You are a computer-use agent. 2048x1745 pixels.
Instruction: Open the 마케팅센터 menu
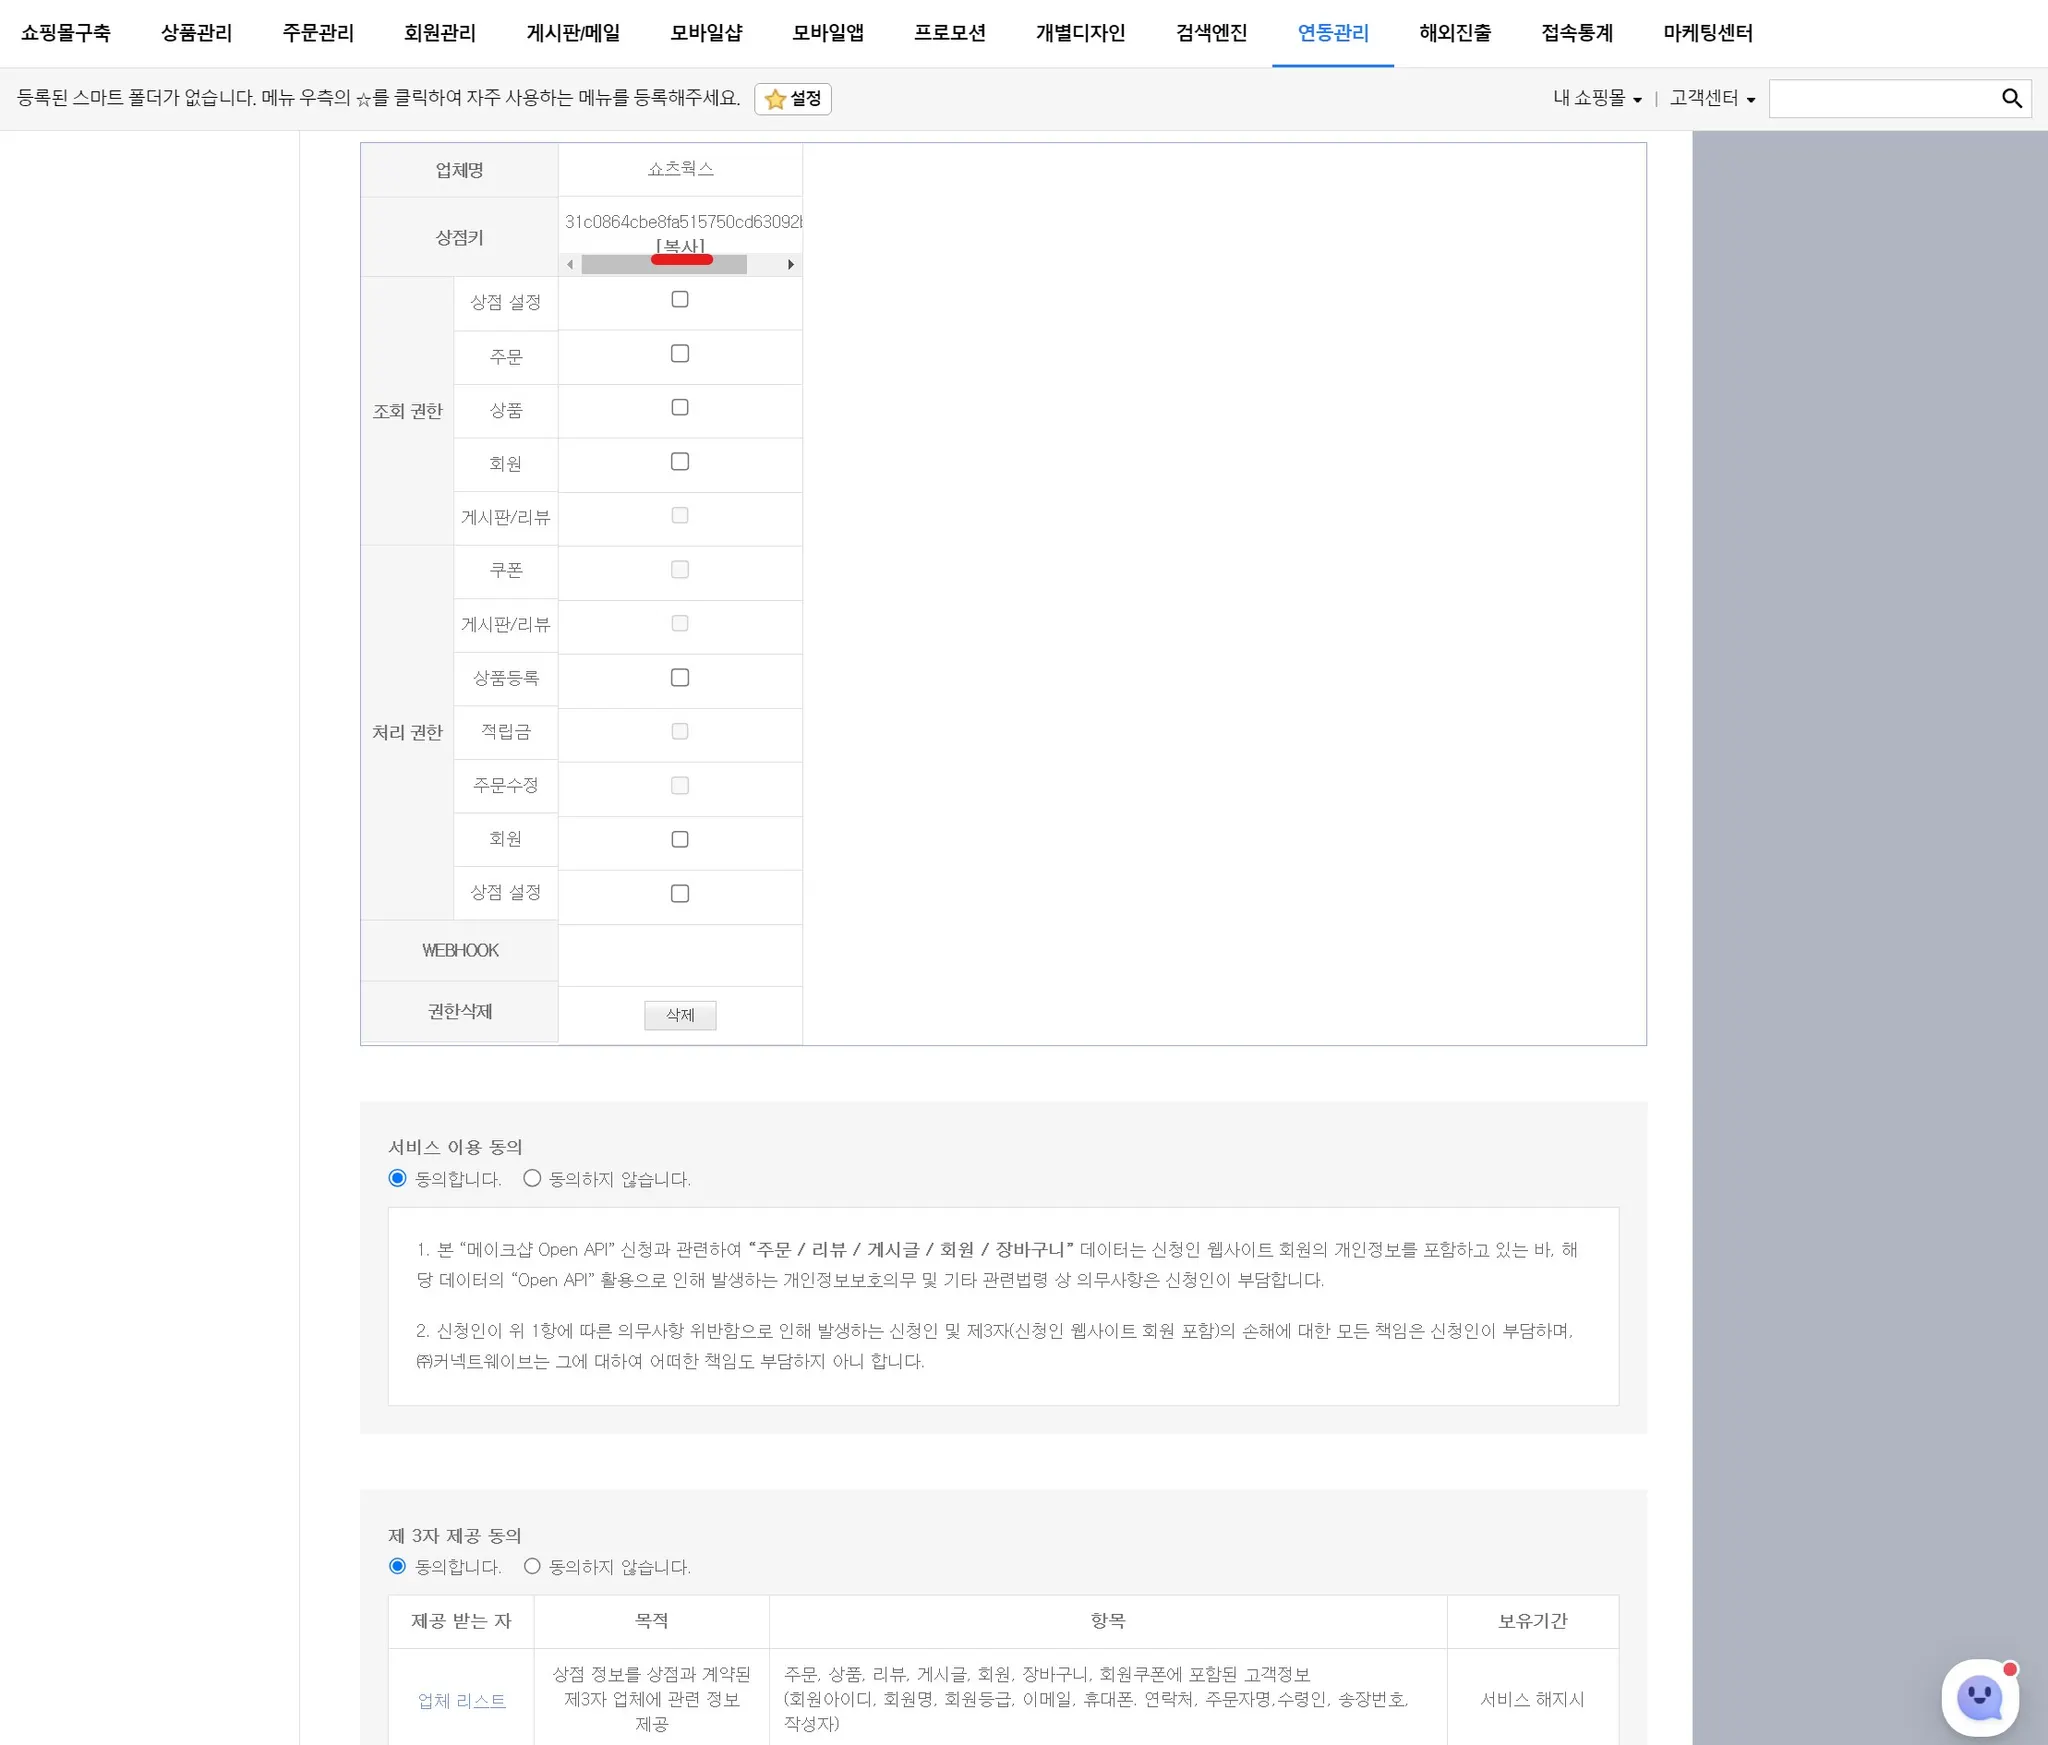coord(1707,33)
